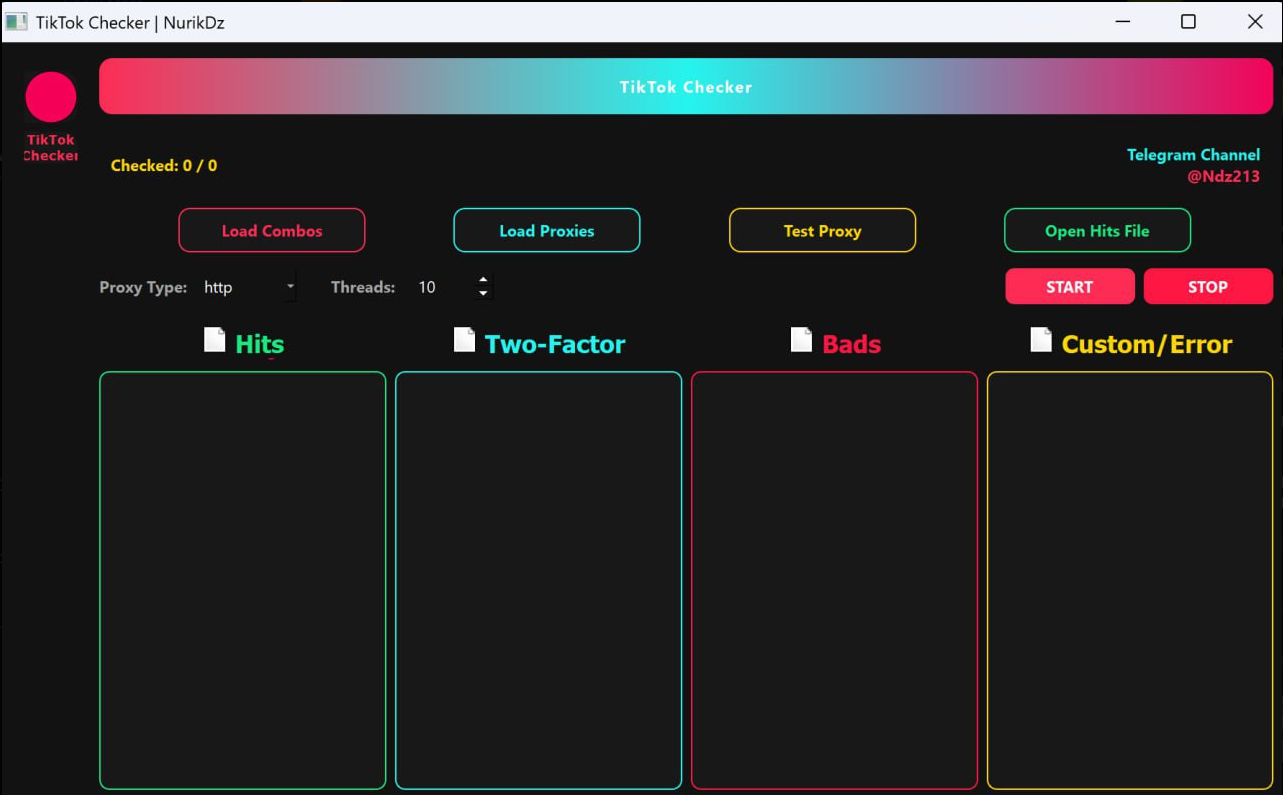
Task: Click inside the red Bads results box
Action: (x=834, y=580)
